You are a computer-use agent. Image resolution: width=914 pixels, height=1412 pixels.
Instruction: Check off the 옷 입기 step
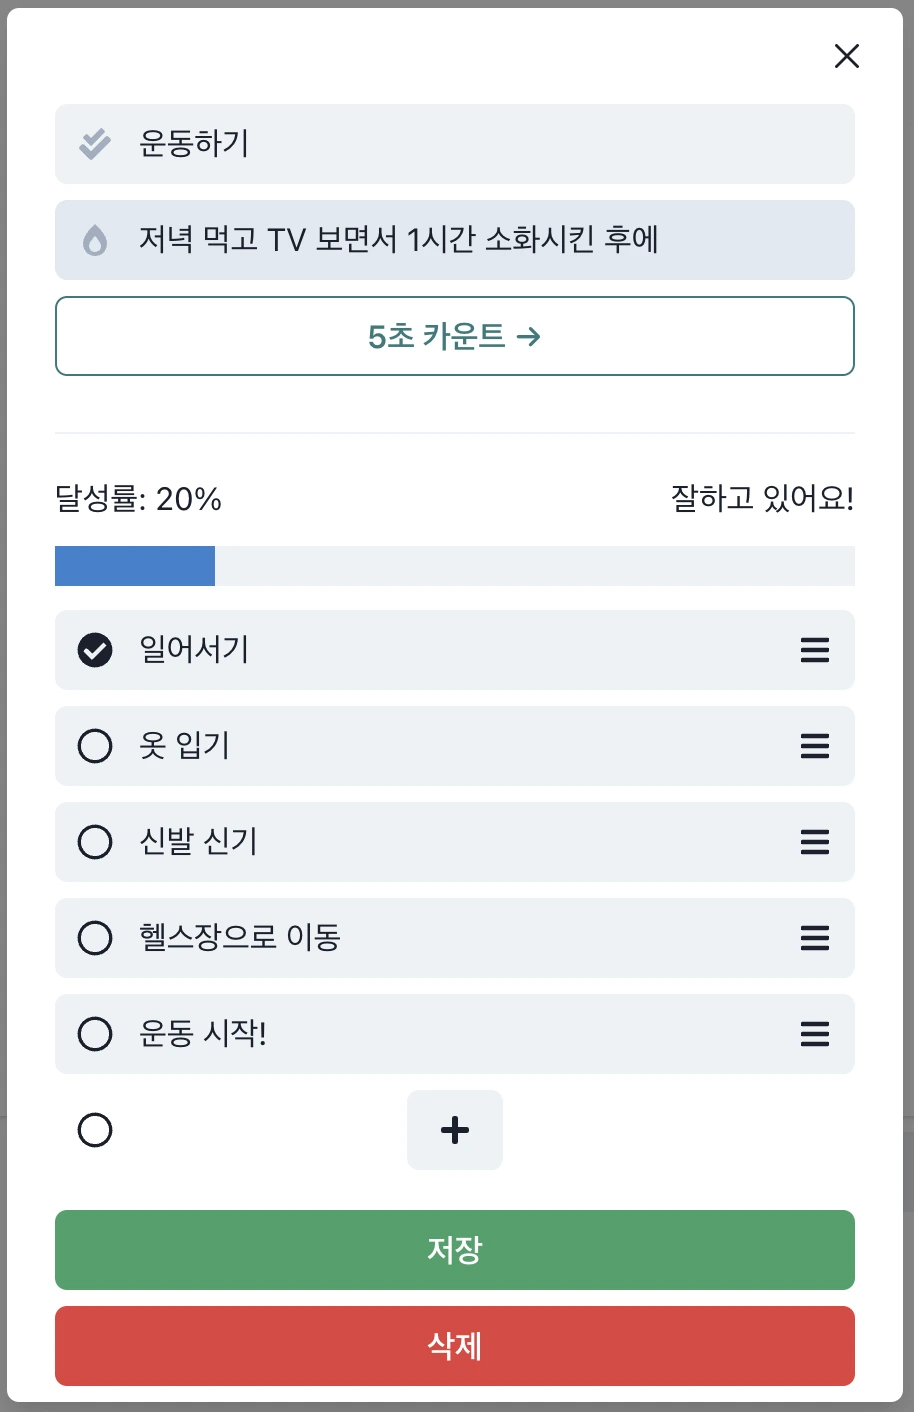95,746
